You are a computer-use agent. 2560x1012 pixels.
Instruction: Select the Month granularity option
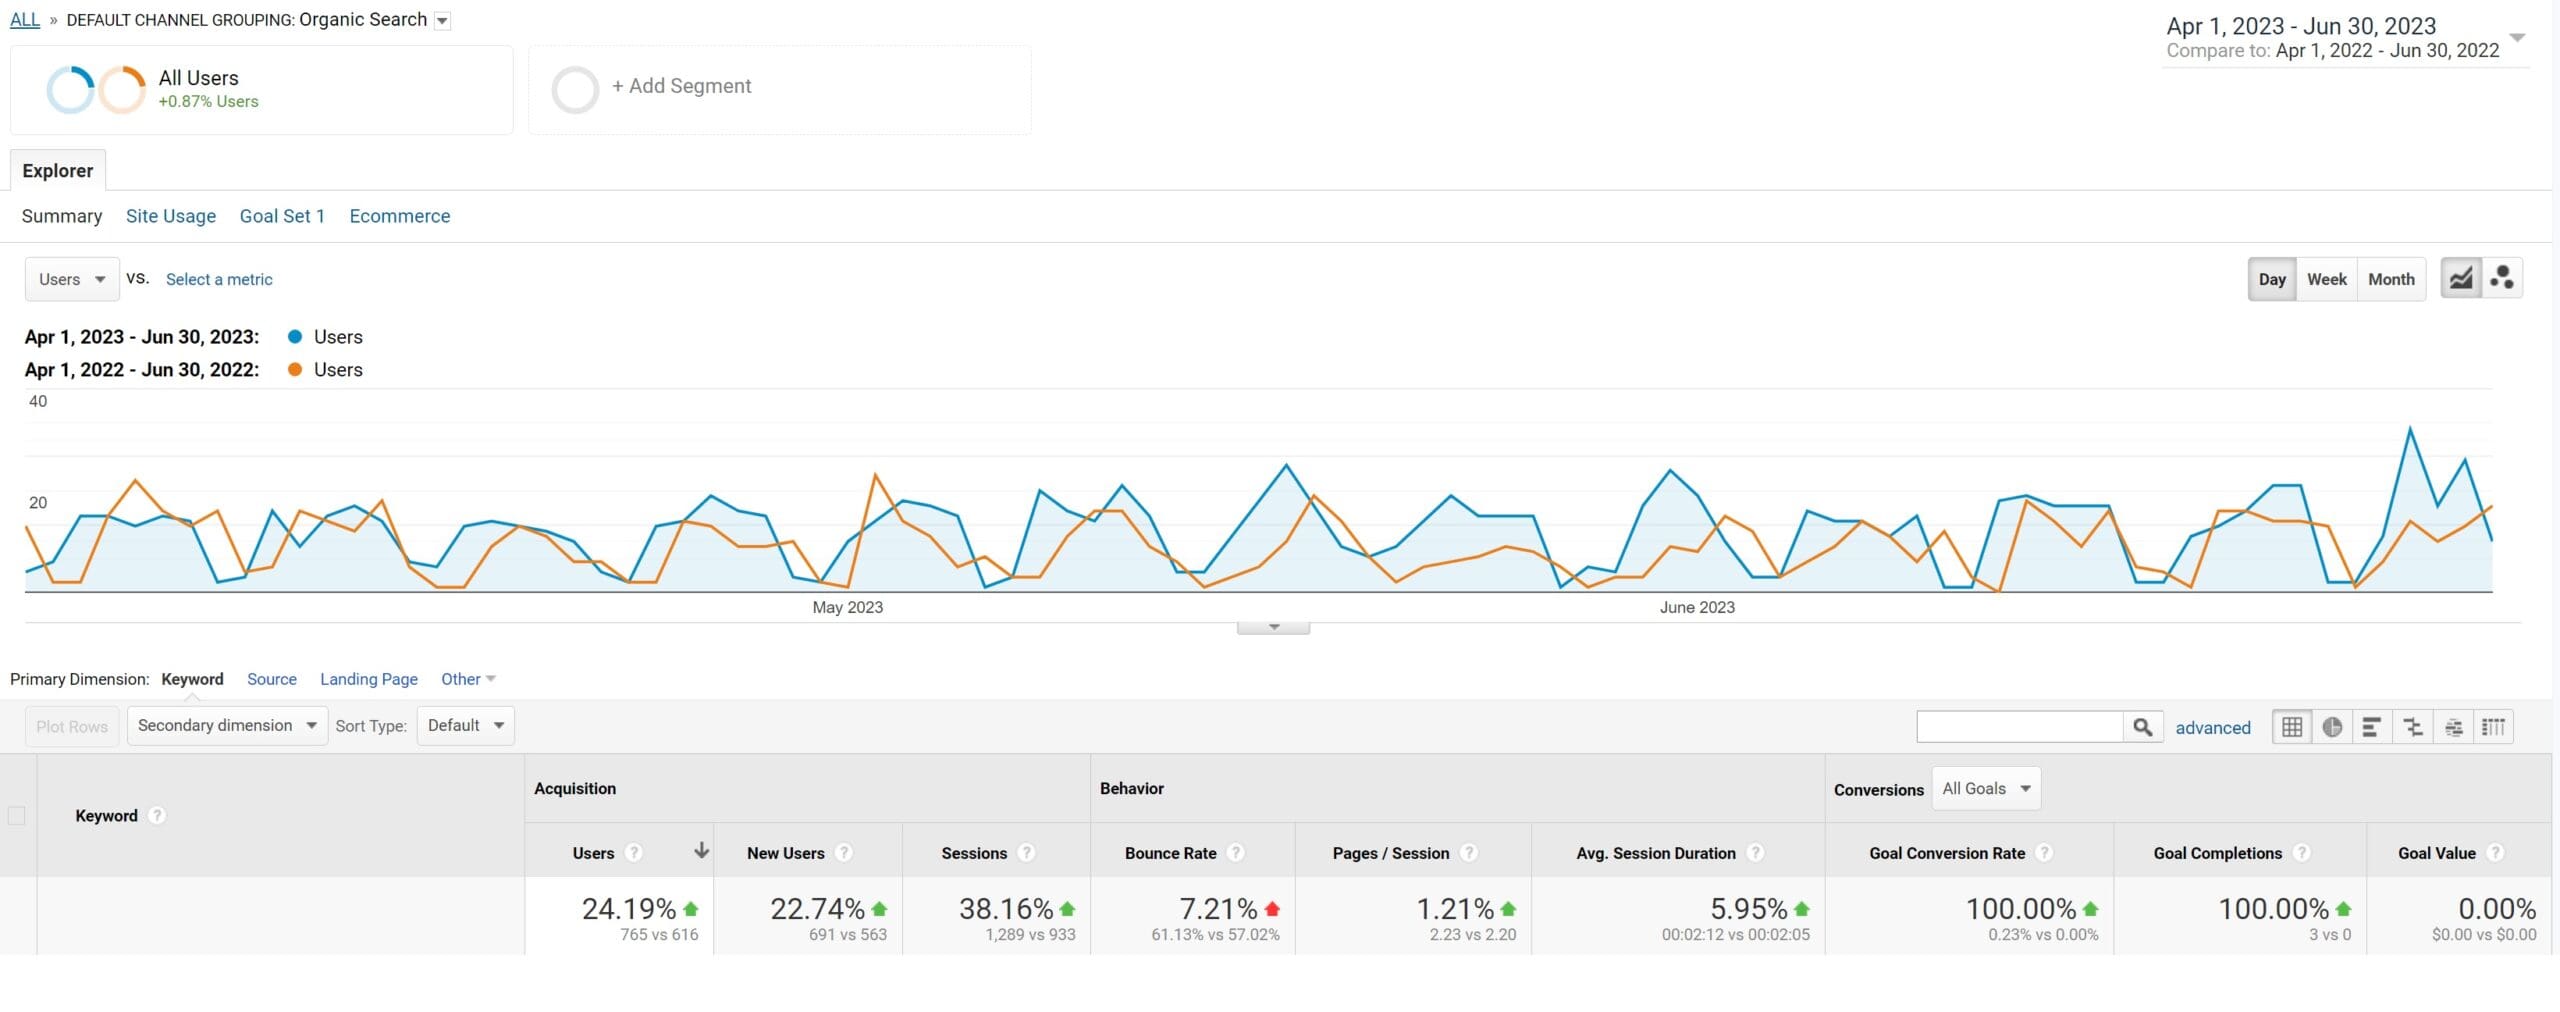point(2391,279)
